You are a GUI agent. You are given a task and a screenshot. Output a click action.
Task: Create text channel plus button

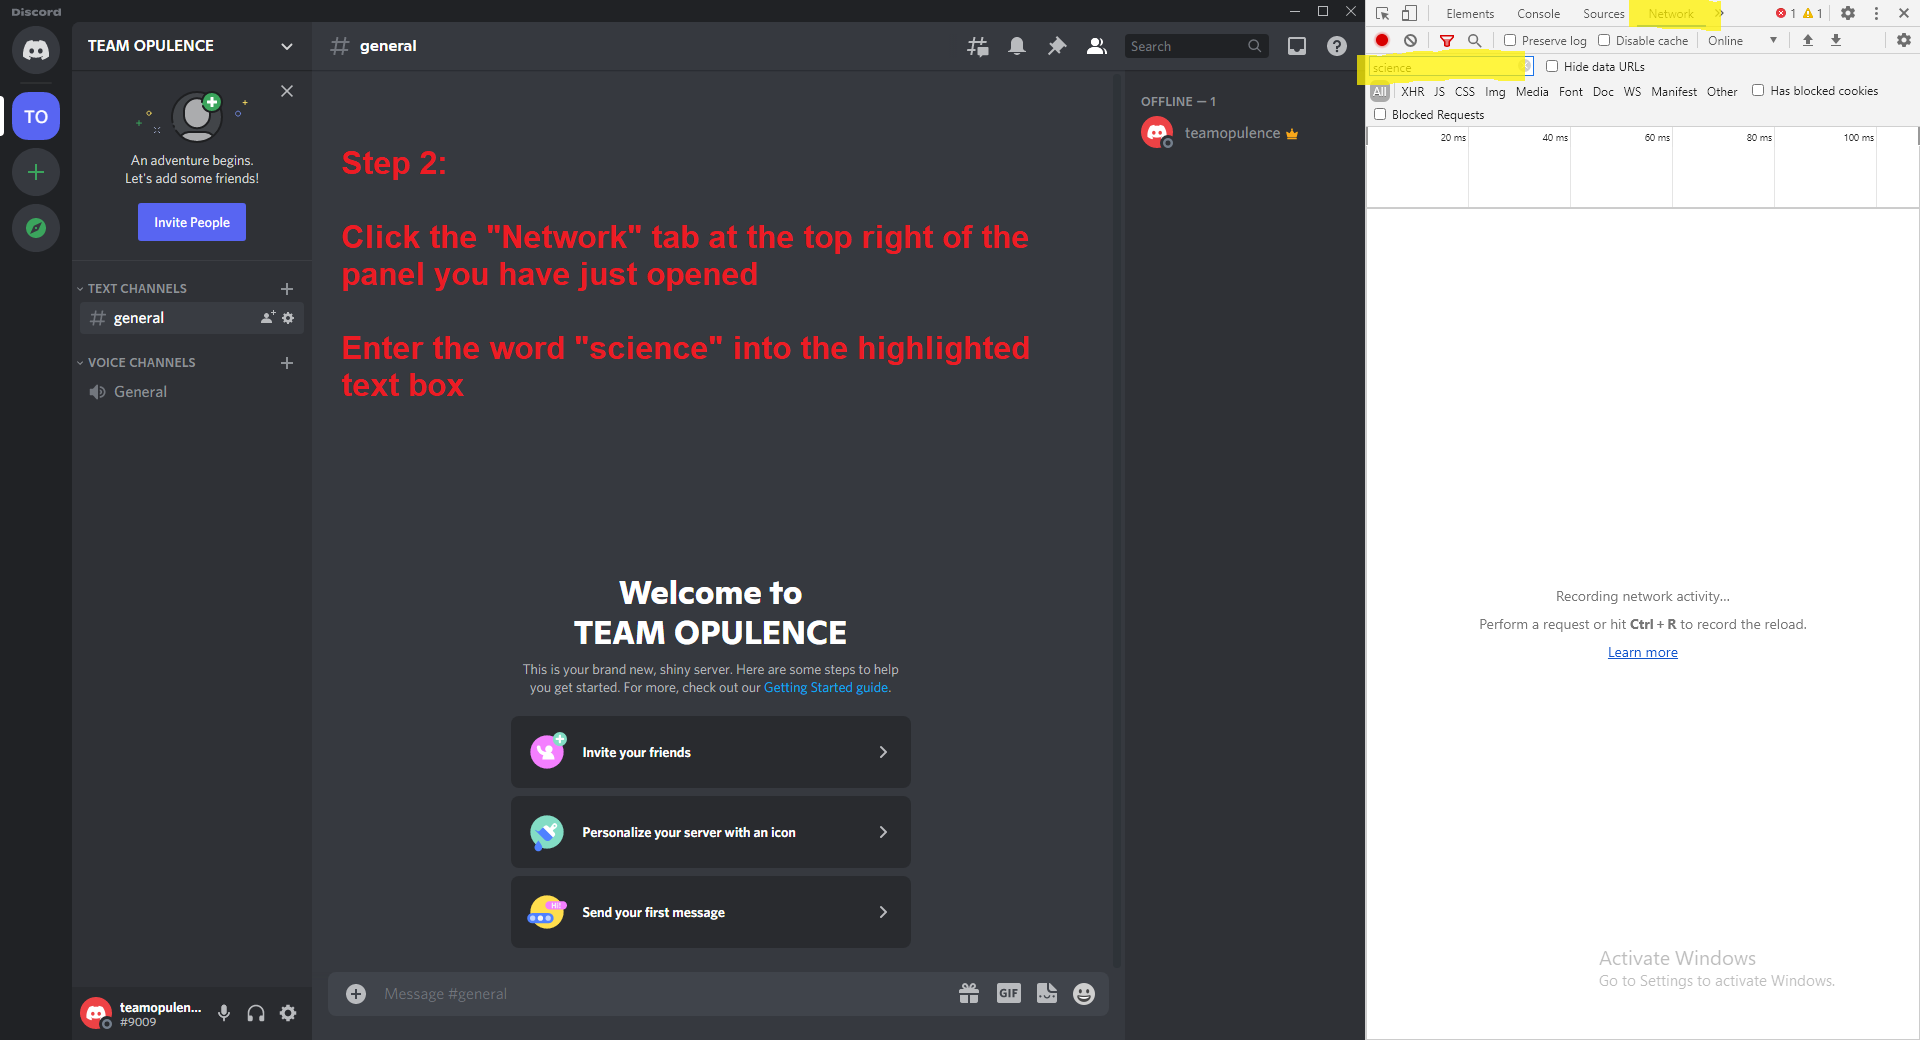[287, 288]
